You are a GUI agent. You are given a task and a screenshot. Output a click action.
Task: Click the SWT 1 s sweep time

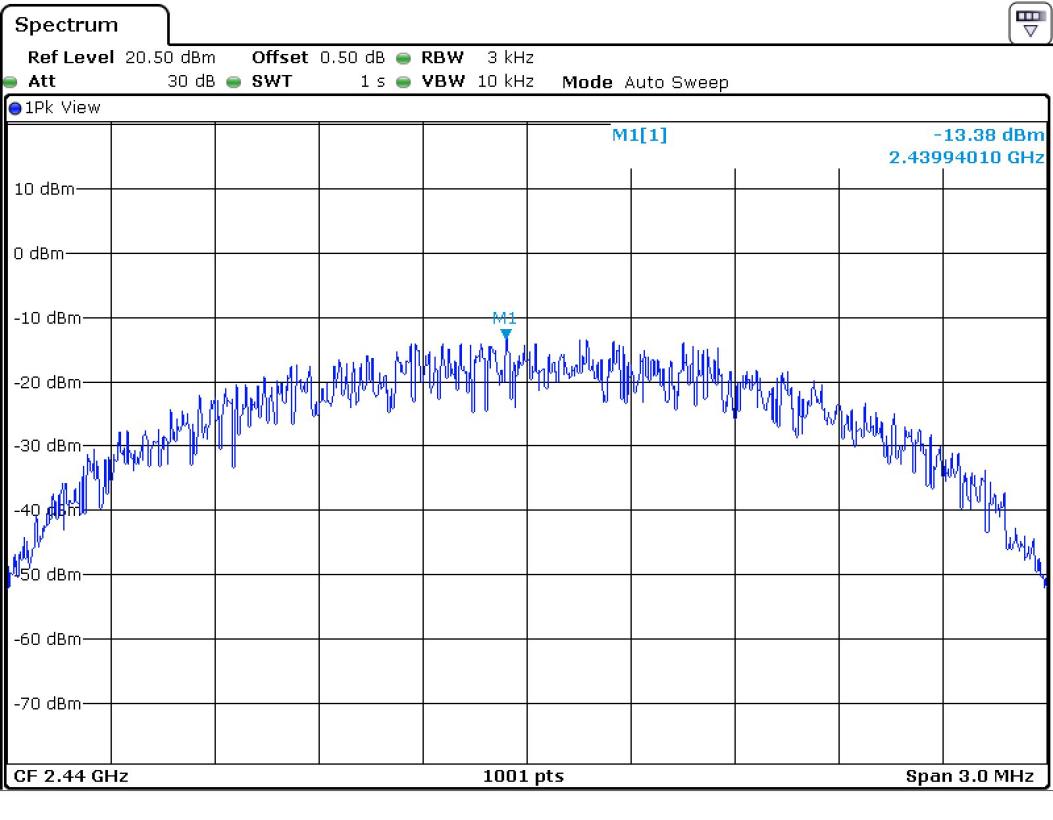coord(318,81)
